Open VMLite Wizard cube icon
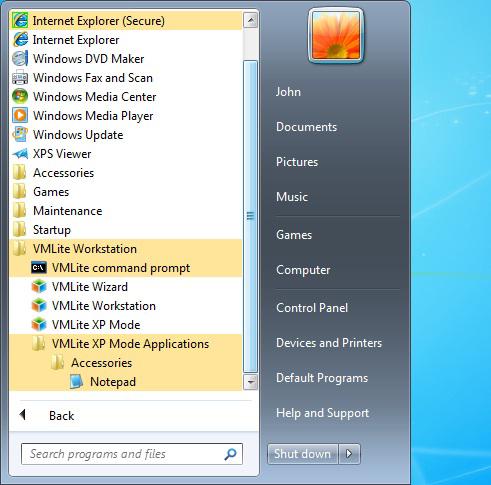Viewport: 491px width, 485px height. pos(39,287)
